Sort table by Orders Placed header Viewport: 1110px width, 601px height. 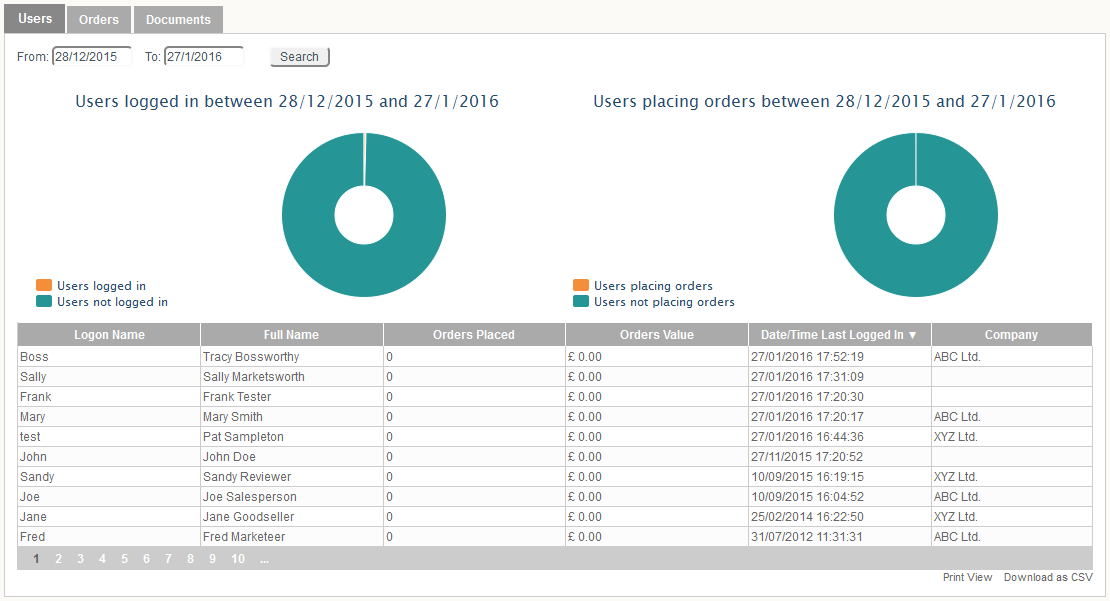coord(474,335)
